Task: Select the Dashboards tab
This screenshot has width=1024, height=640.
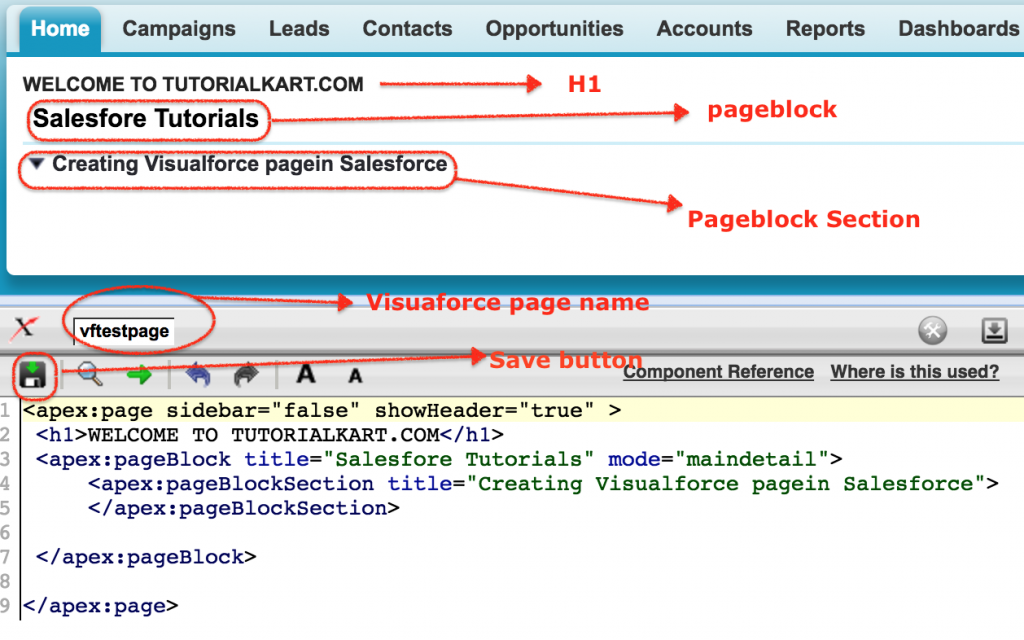Action: pos(957,28)
